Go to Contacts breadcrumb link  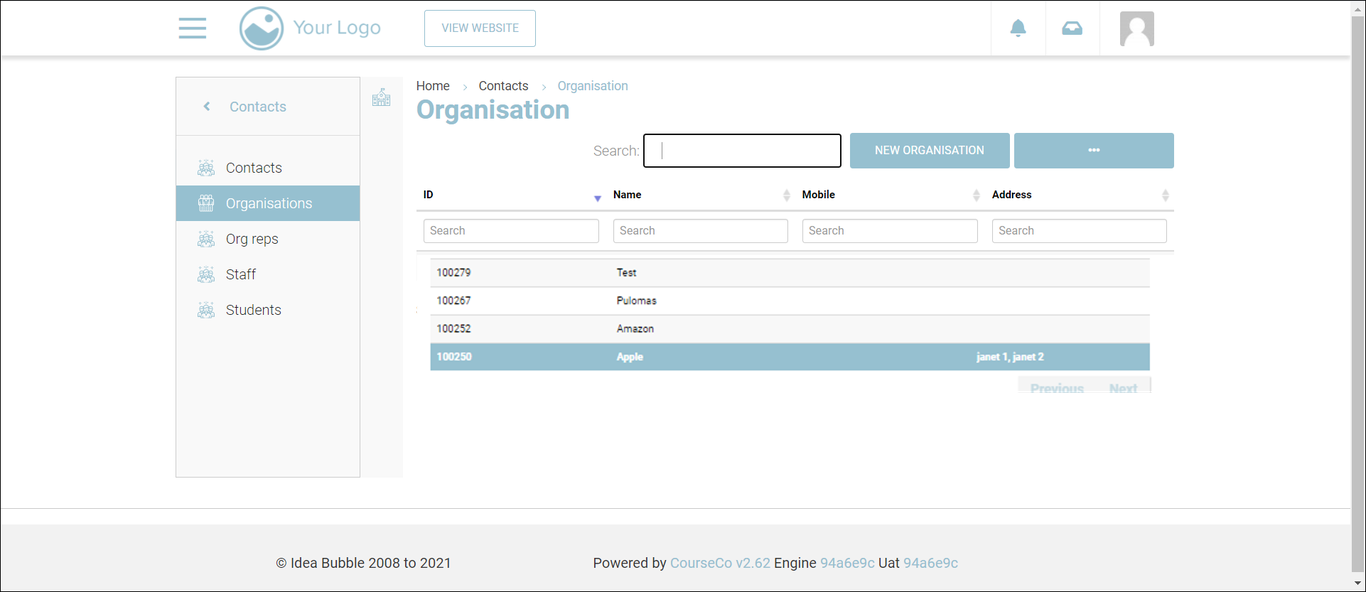click(x=503, y=86)
